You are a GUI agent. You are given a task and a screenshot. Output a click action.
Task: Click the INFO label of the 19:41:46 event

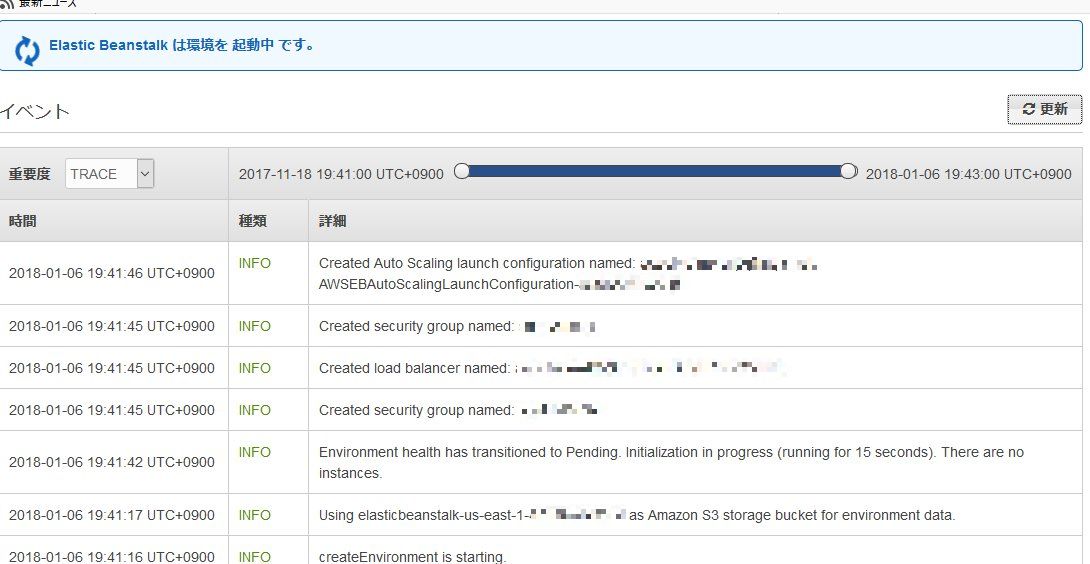point(255,264)
